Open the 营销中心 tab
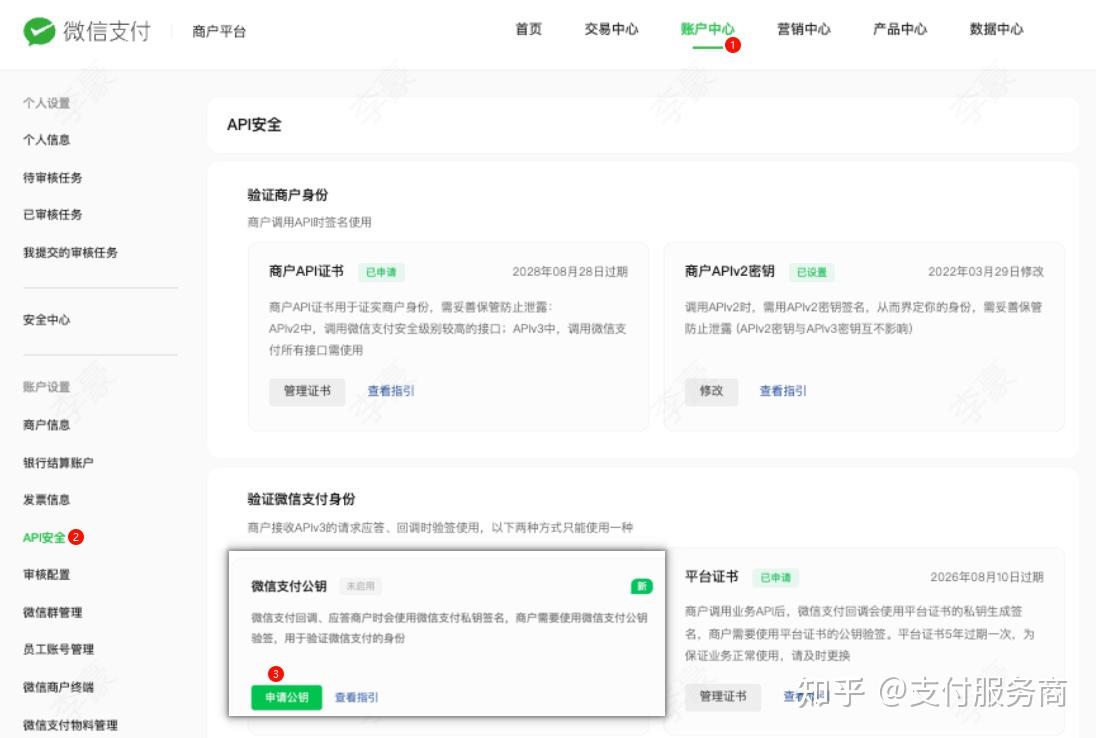 pyautogui.click(x=804, y=29)
